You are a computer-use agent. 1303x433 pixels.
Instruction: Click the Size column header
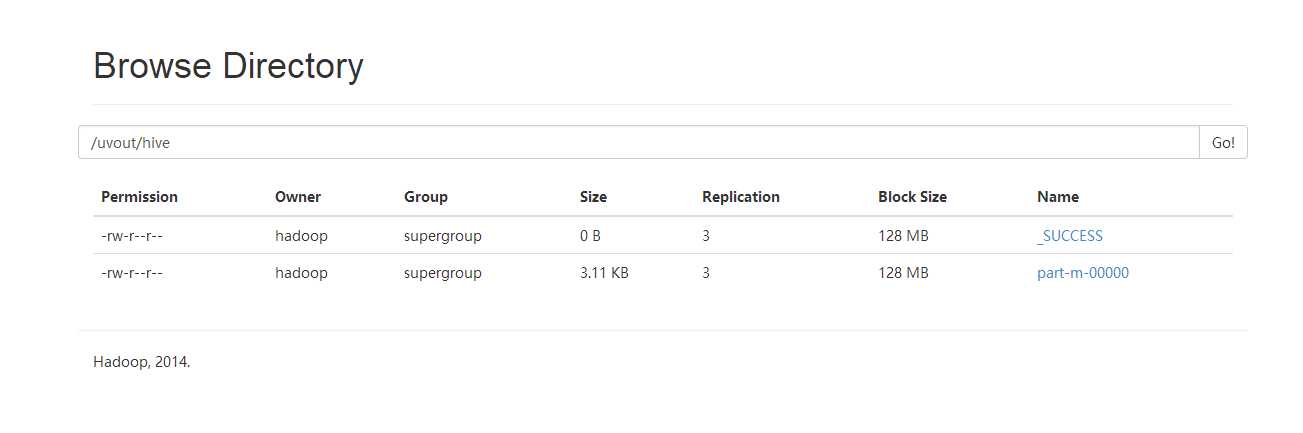click(593, 197)
